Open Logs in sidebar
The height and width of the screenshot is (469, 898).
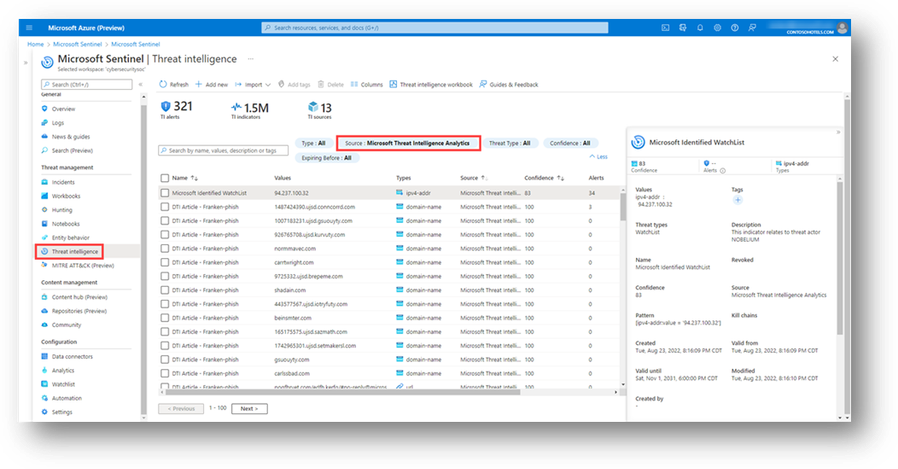[x=58, y=123]
